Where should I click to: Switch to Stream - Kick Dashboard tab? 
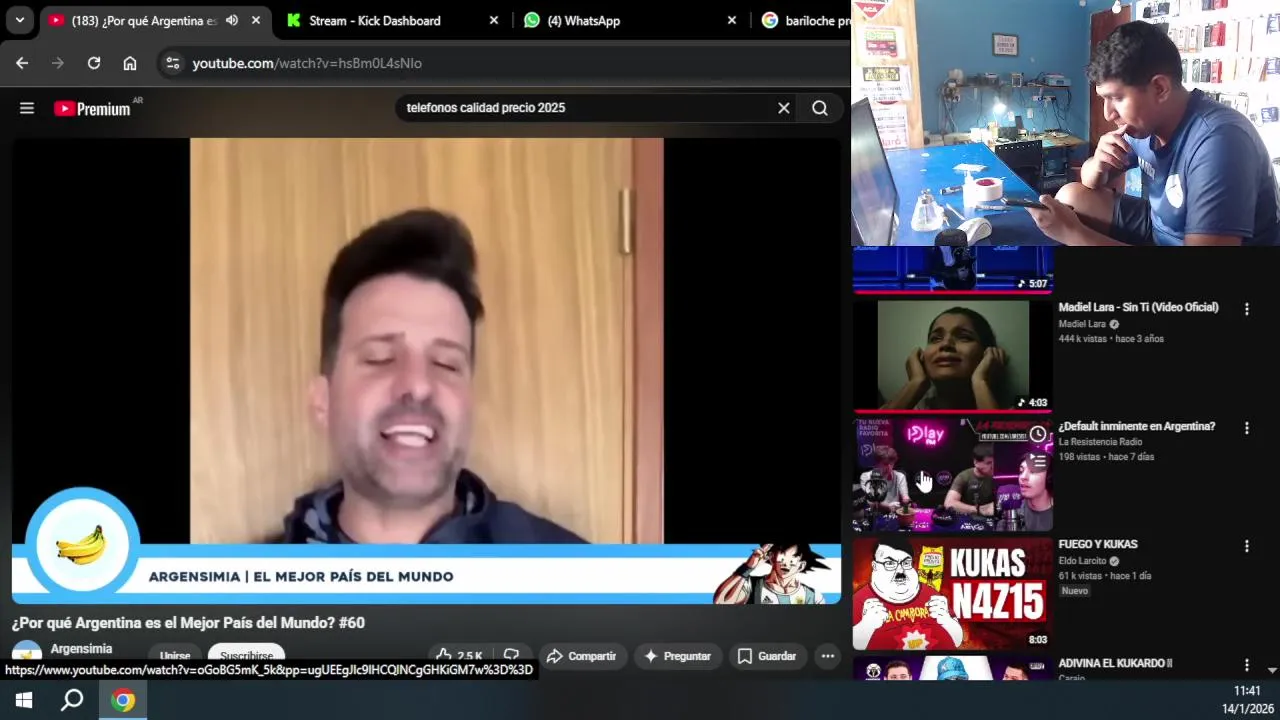390,20
